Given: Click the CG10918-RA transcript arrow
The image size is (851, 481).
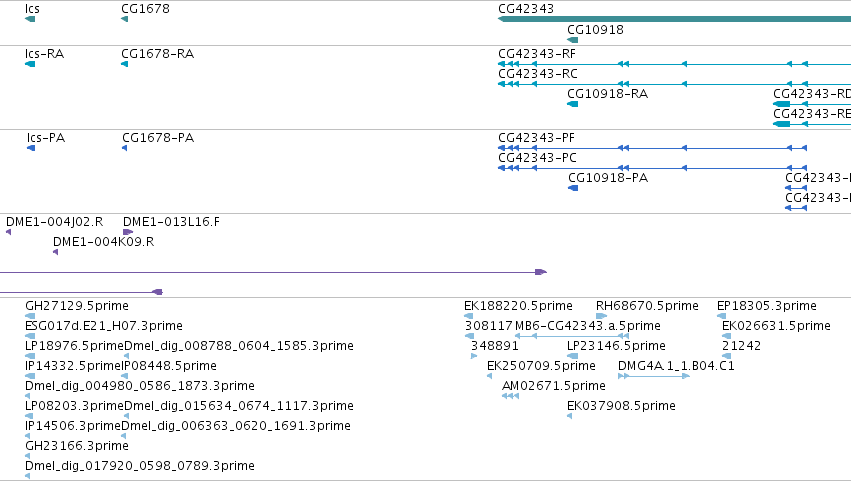Looking at the screenshot, I should click(572, 104).
